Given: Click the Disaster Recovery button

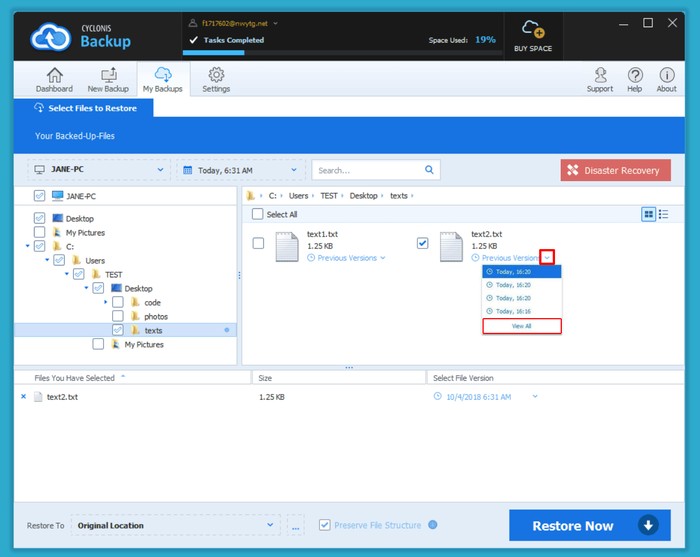Looking at the screenshot, I should pos(614,170).
